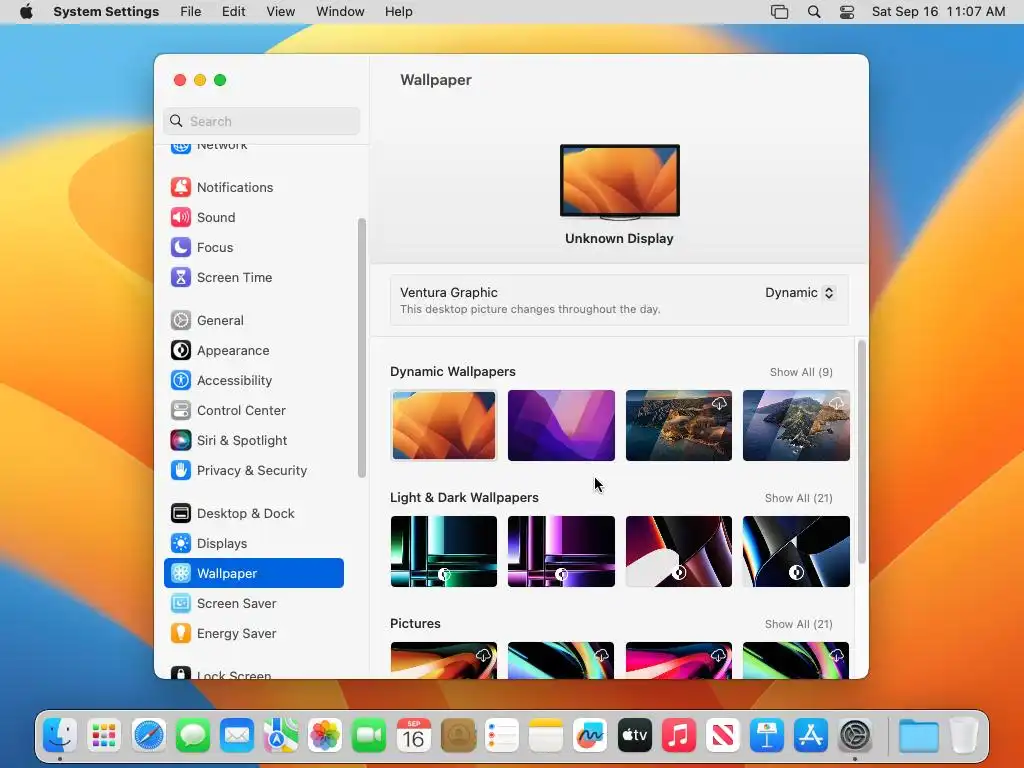Click the wallpaper pane scrollbar
This screenshot has height=768, width=1024.
pyautogui.click(x=861, y=451)
